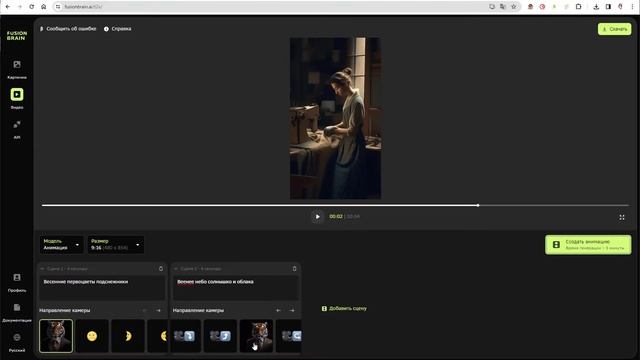Open the translate page icon in address bar
This screenshot has height=360, width=640.
(503, 7)
